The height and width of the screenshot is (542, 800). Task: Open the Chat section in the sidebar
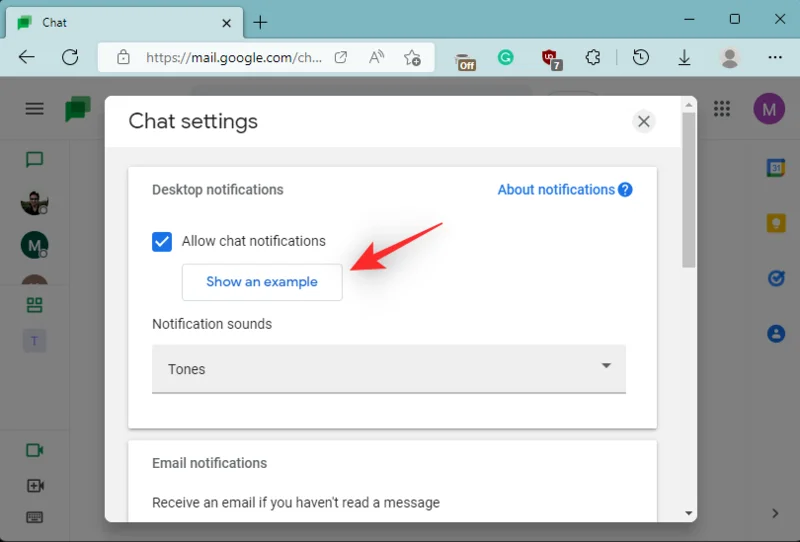[34, 160]
